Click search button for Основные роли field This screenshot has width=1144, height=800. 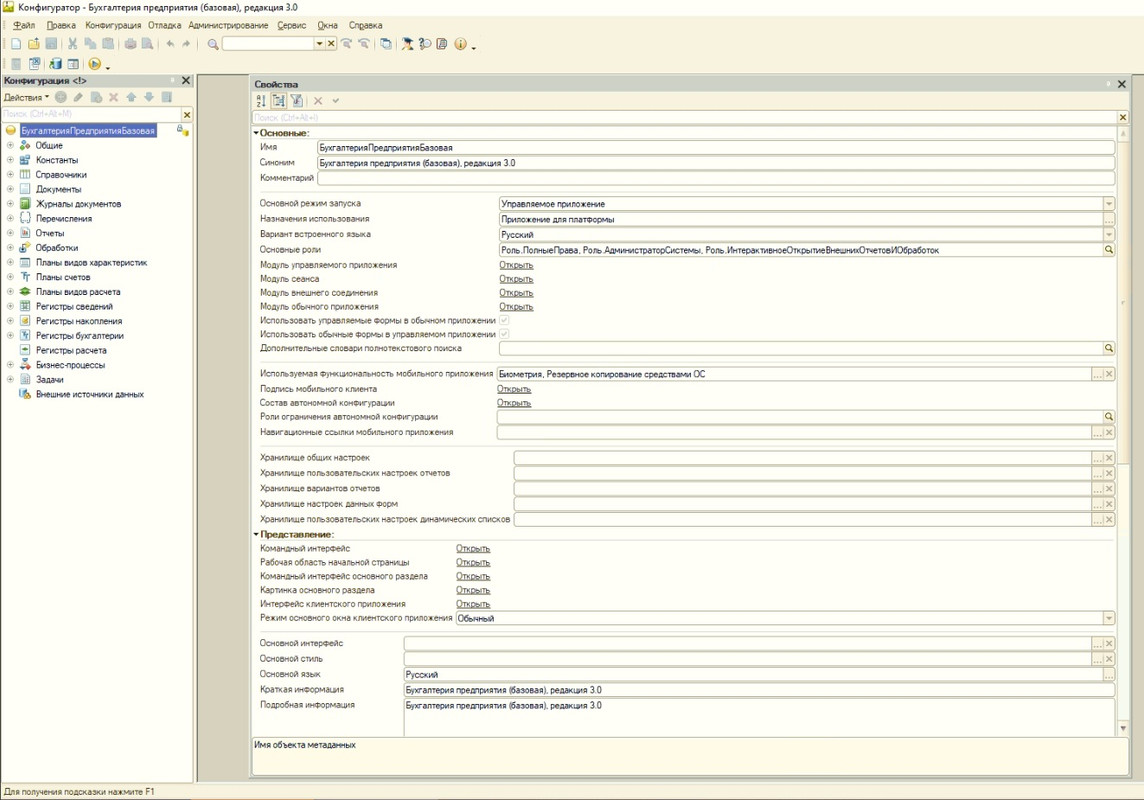coord(1108,250)
